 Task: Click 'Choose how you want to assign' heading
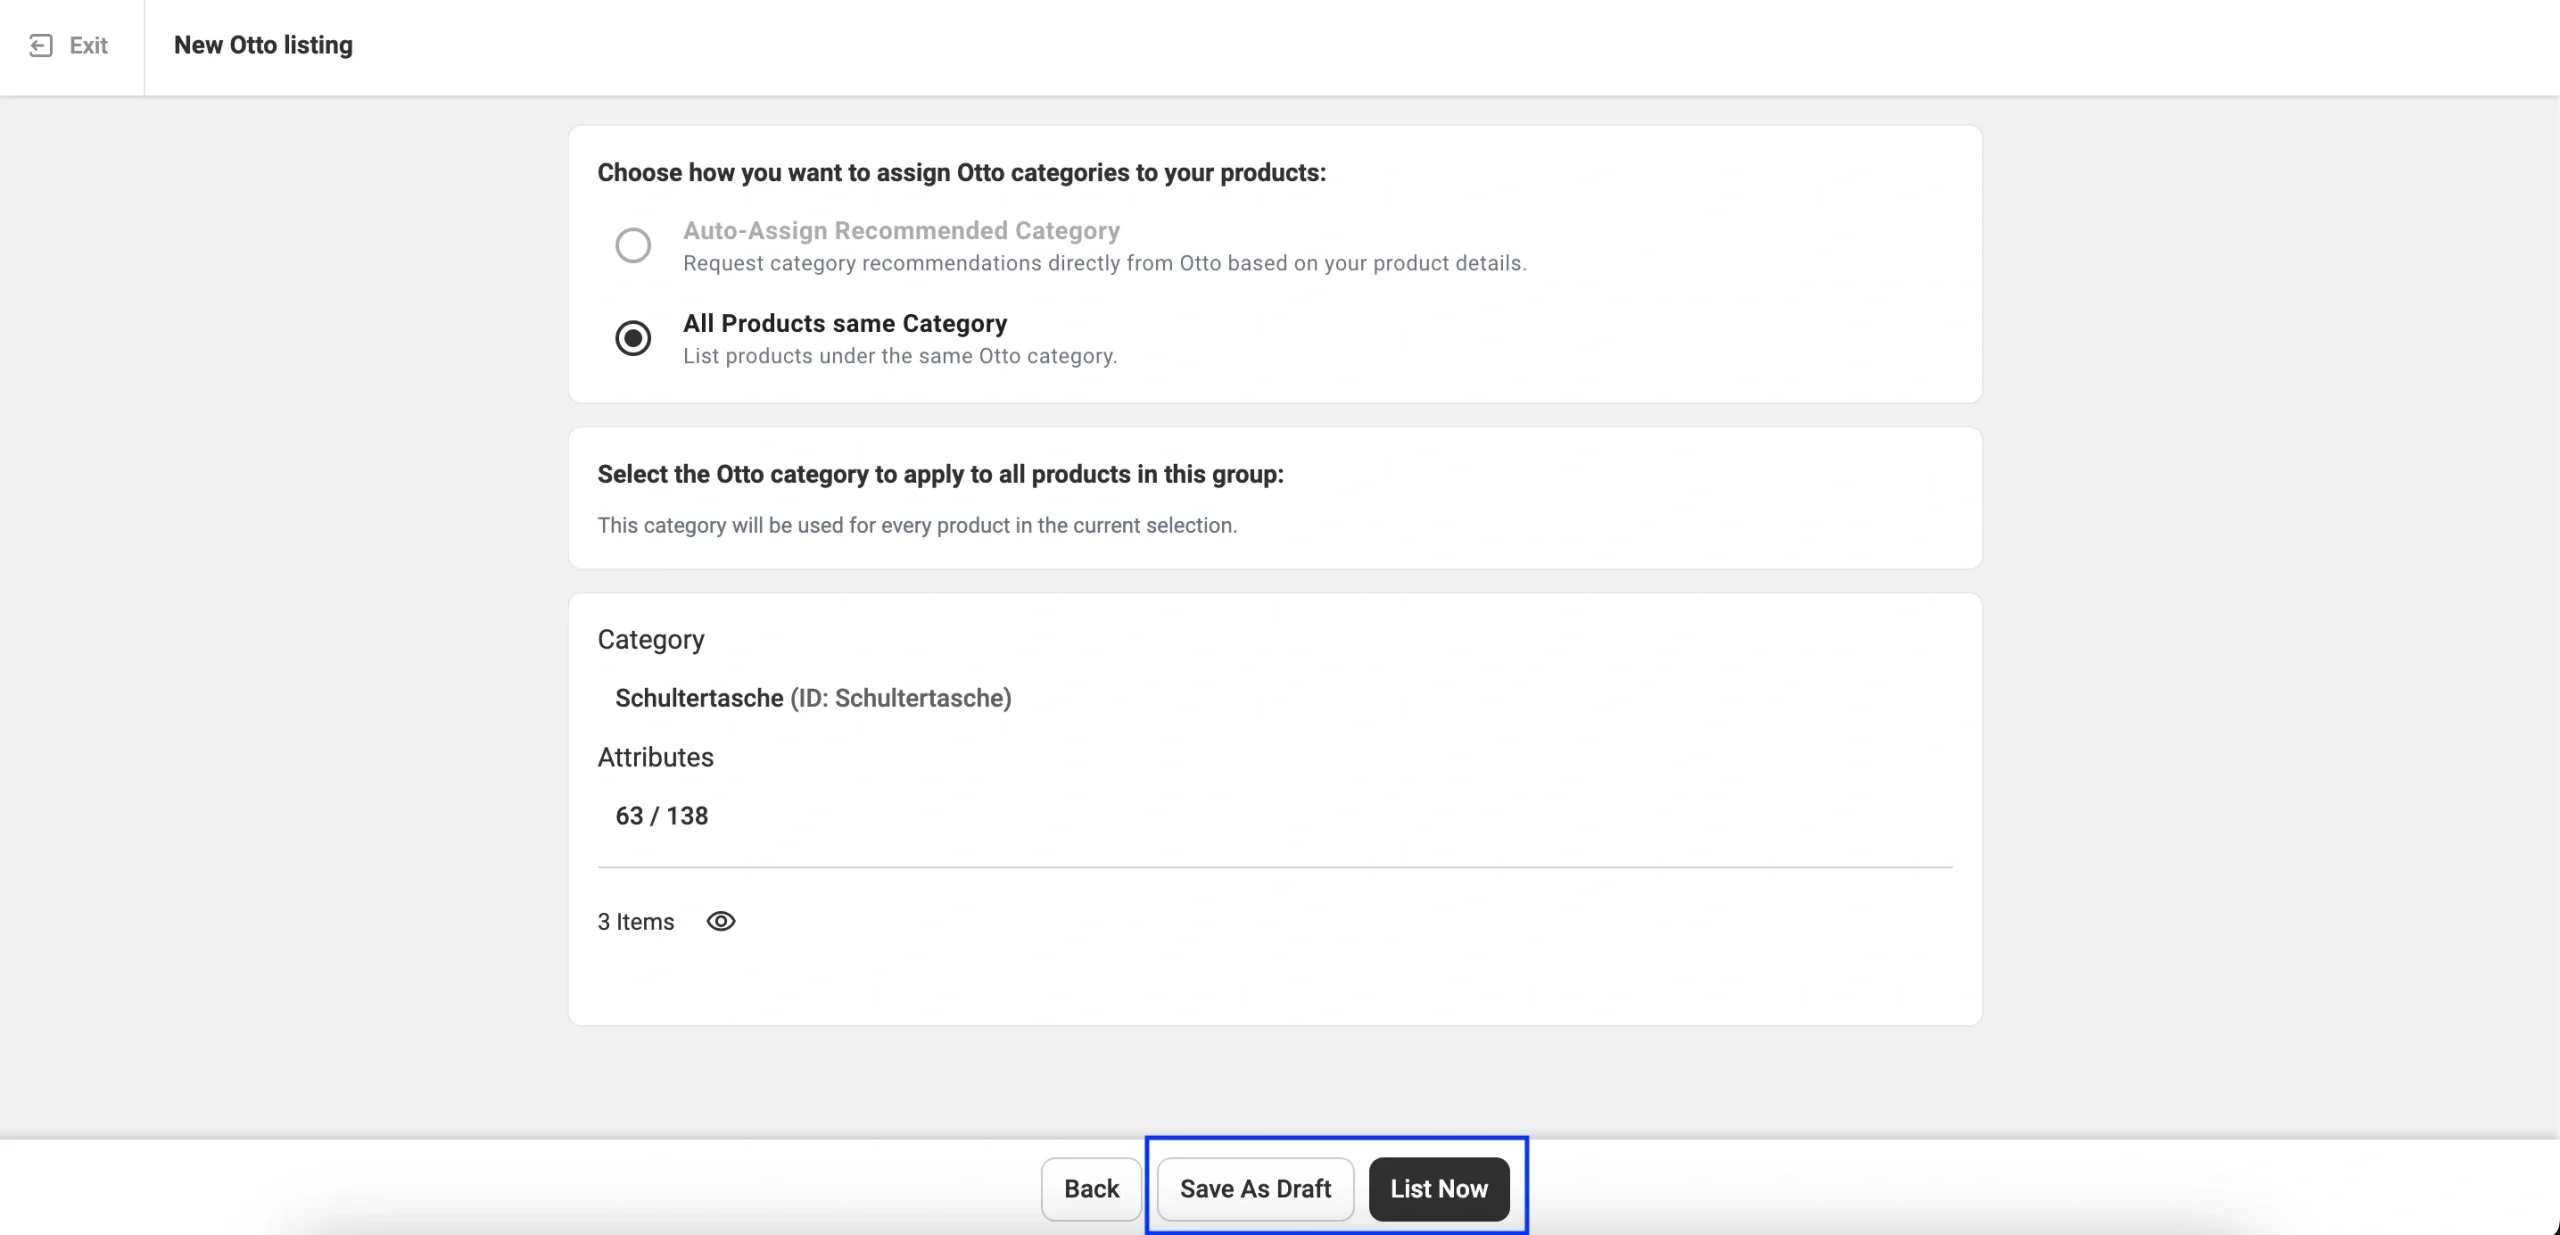click(x=961, y=173)
